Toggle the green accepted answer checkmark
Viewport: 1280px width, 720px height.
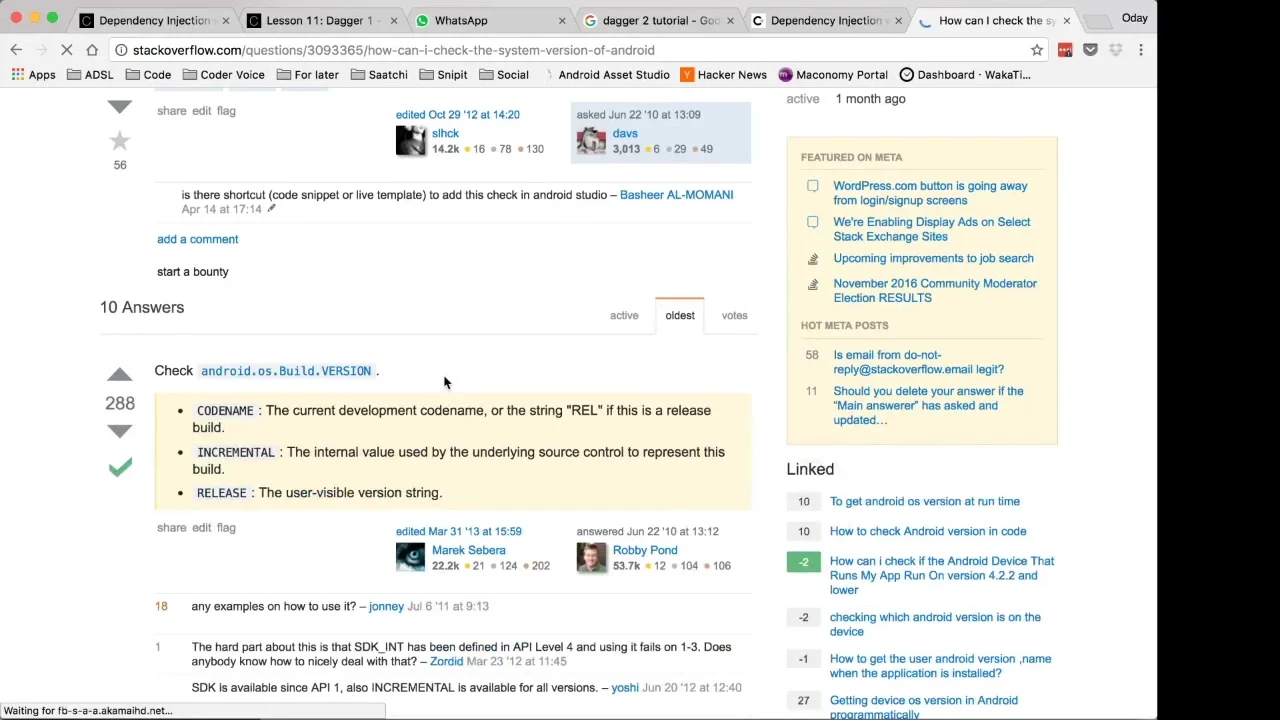point(120,467)
